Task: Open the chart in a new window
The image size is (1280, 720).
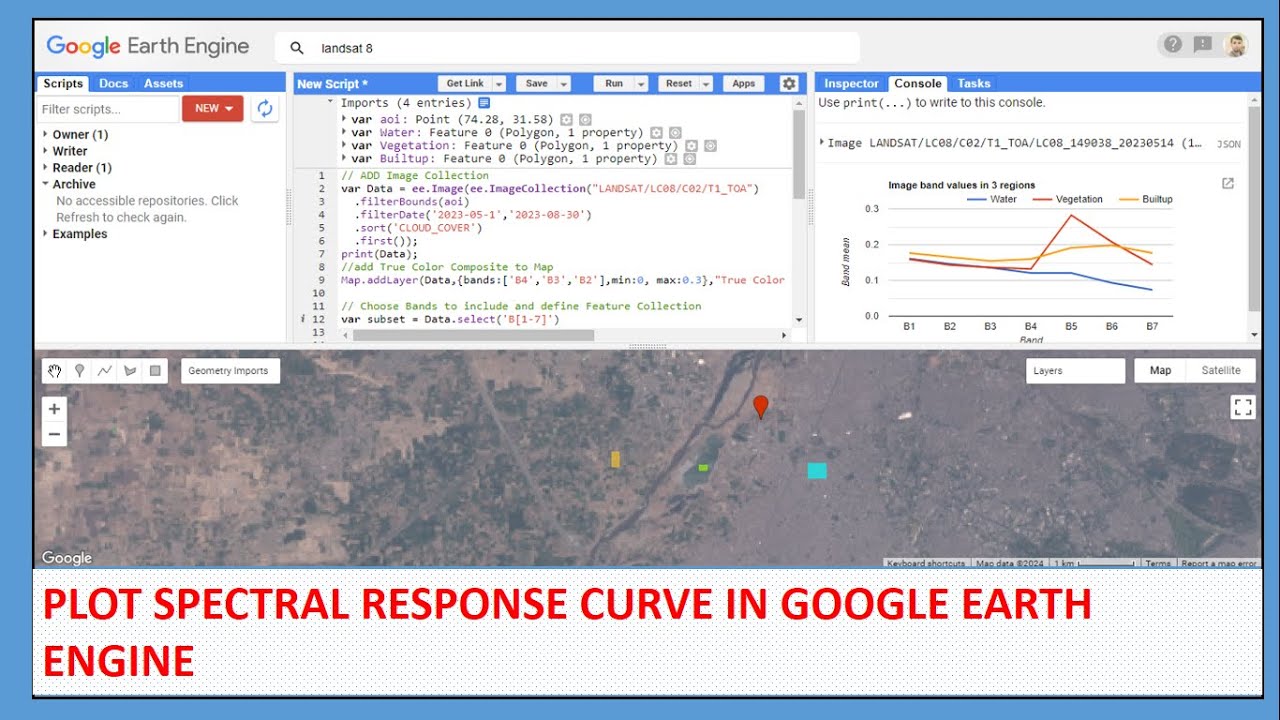Action: [x=1228, y=183]
